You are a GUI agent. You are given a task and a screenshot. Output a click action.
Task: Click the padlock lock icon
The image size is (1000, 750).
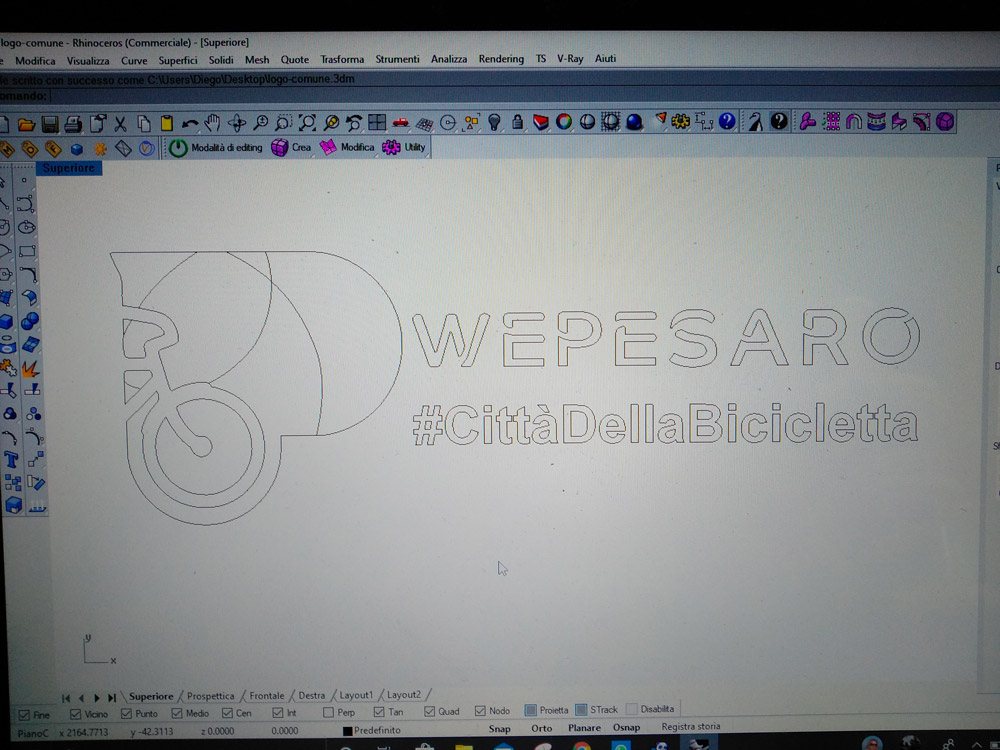pos(517,122)
